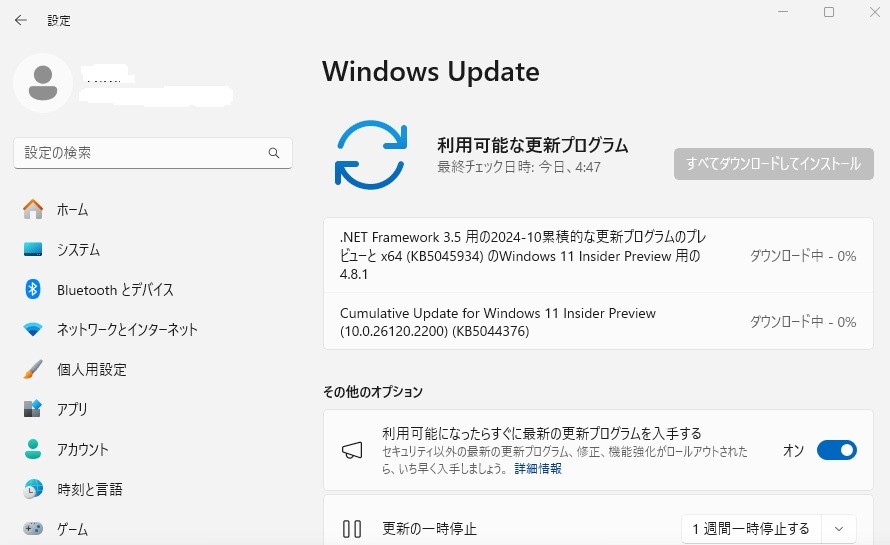The height and width of the screenshot is (545, 890).
Task: Open the 詳細情報 link
Action: 538,469
